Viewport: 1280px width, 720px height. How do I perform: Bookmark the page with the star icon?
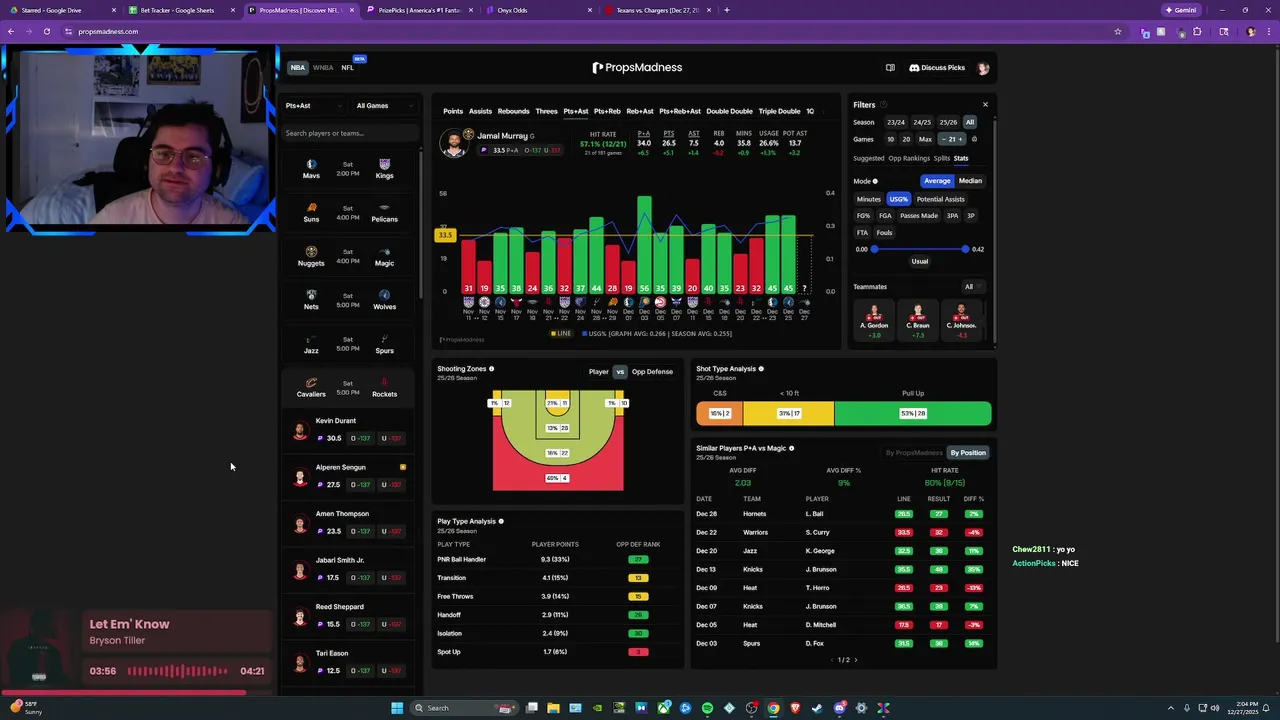[1117, 31]
